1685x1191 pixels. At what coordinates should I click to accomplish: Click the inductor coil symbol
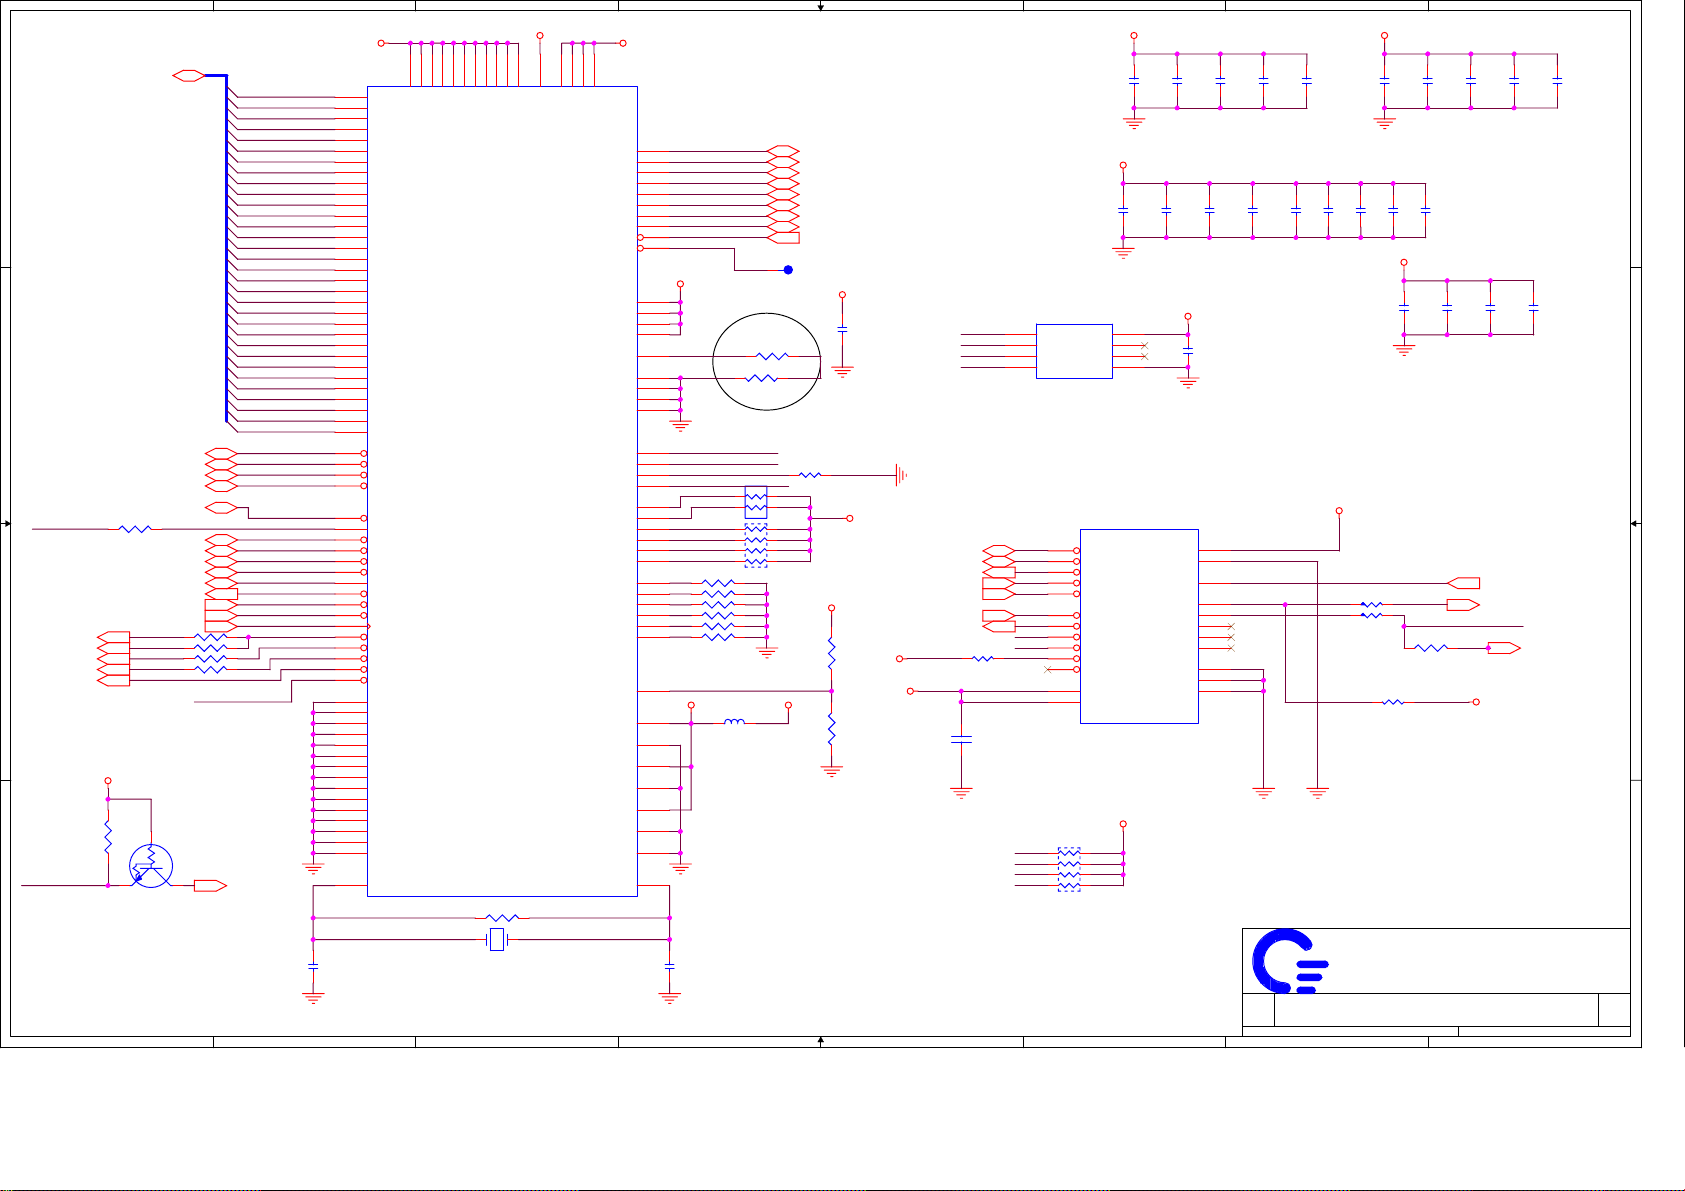(x=734, y=722)
